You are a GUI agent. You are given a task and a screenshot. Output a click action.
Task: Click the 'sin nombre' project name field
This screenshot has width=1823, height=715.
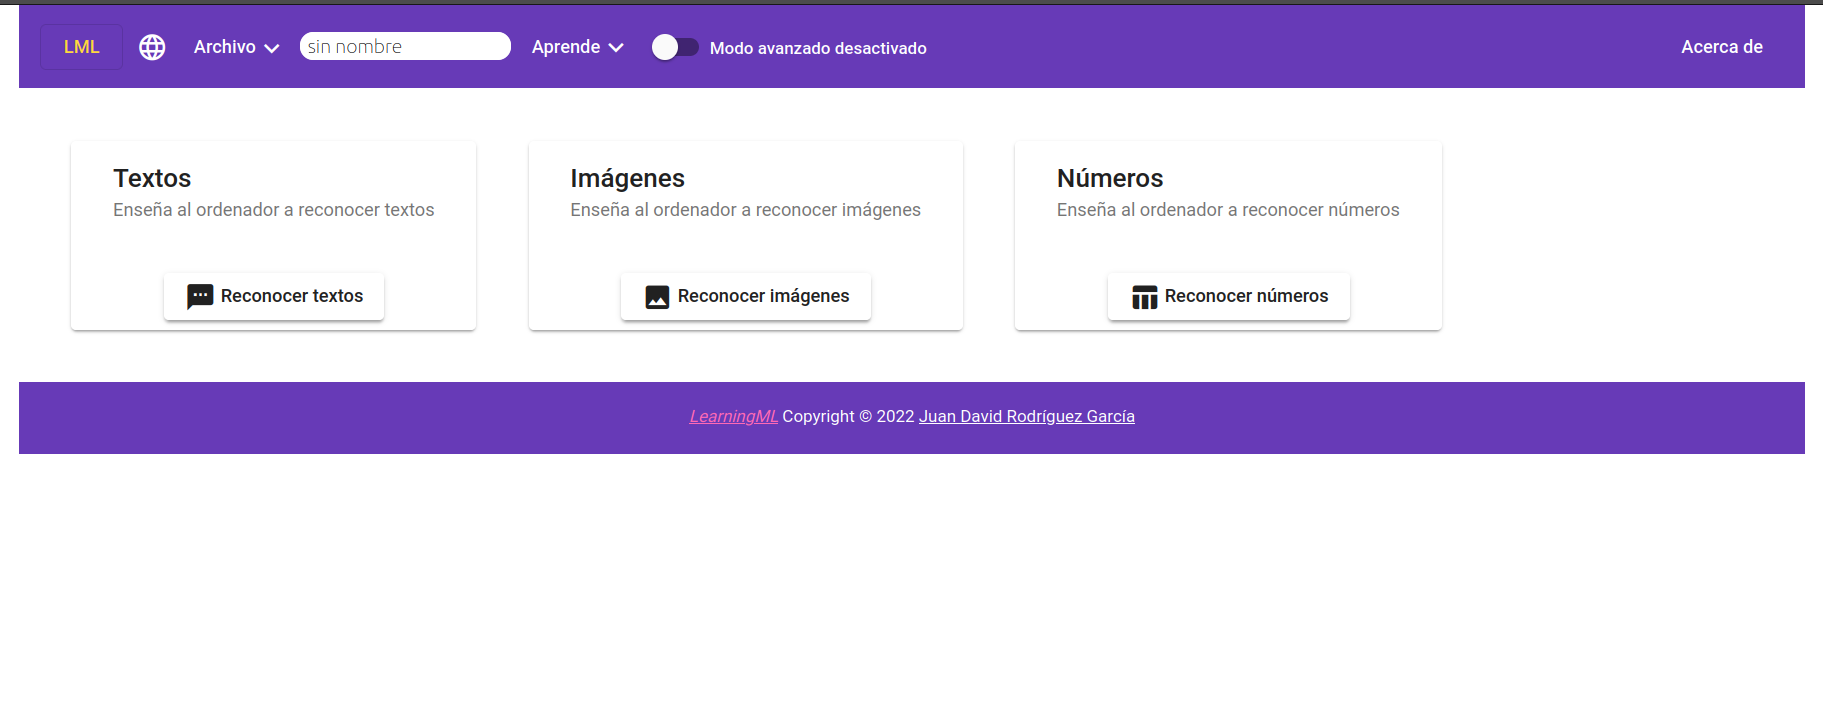(405, 46)
